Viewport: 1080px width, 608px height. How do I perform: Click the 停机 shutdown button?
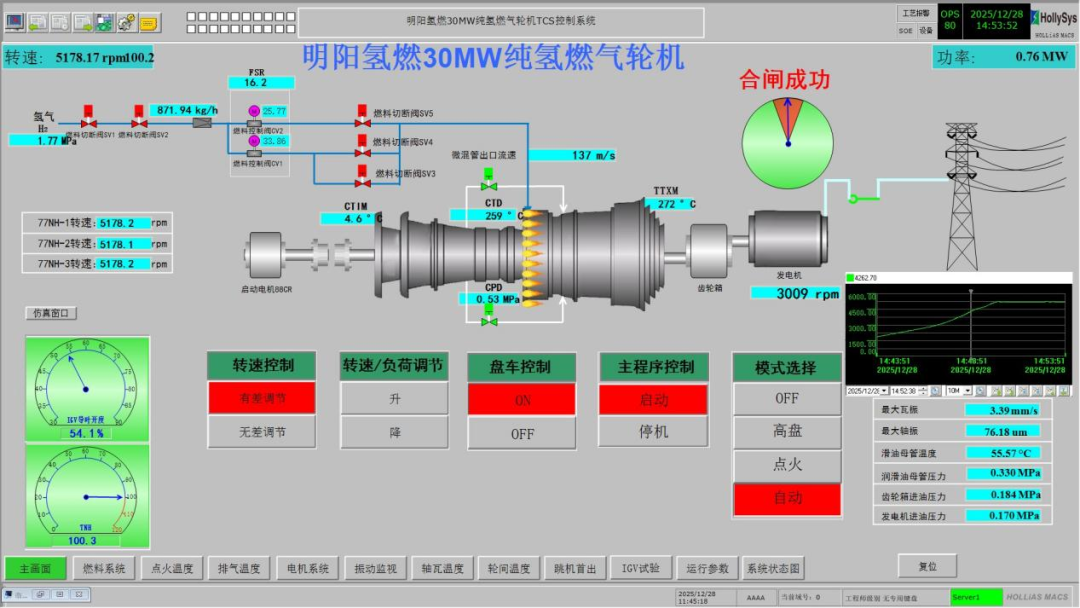pyautogui.click(x=653, y=432)
